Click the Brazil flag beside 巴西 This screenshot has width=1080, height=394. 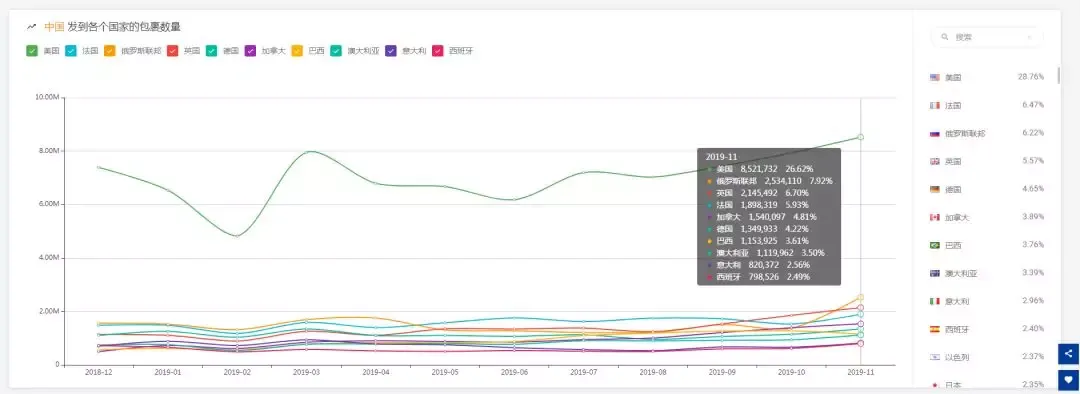click(935, 245)
